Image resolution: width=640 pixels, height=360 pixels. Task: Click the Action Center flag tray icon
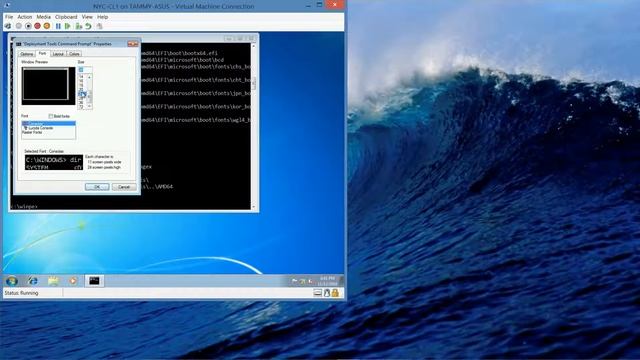[x=294, y=281]
